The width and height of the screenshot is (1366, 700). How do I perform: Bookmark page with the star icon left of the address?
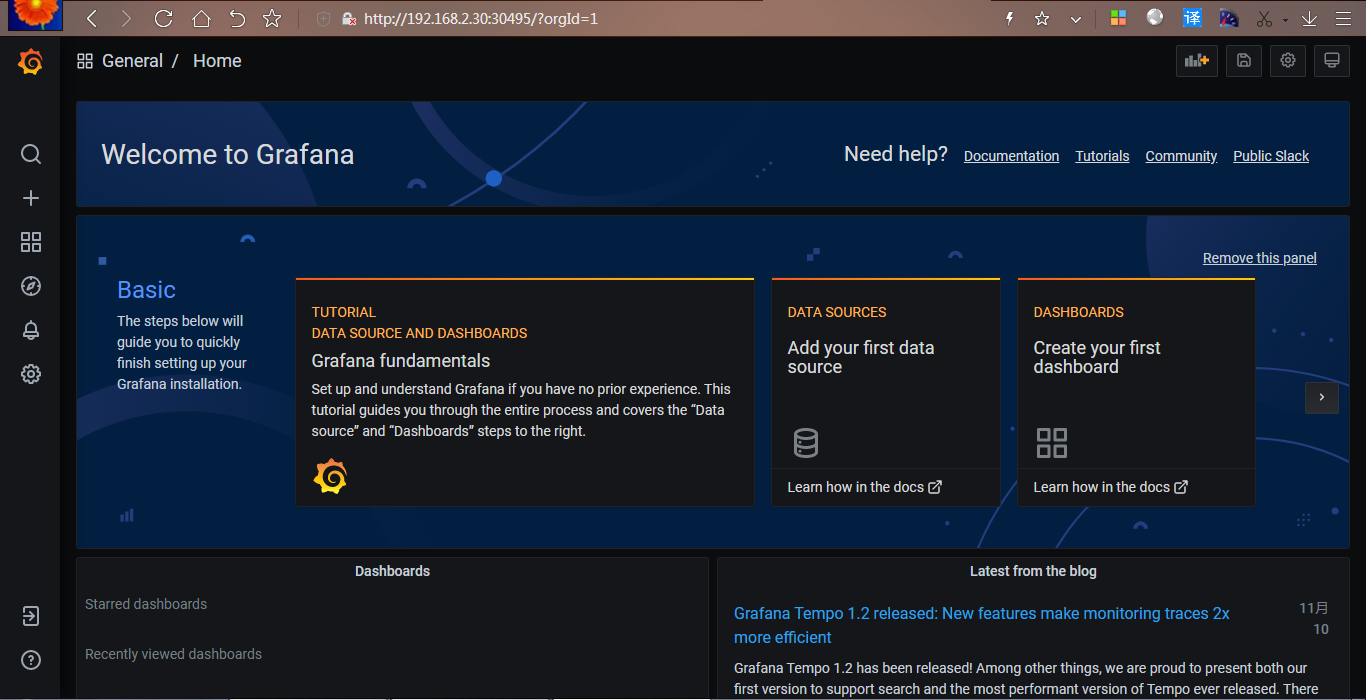point(271,18)
